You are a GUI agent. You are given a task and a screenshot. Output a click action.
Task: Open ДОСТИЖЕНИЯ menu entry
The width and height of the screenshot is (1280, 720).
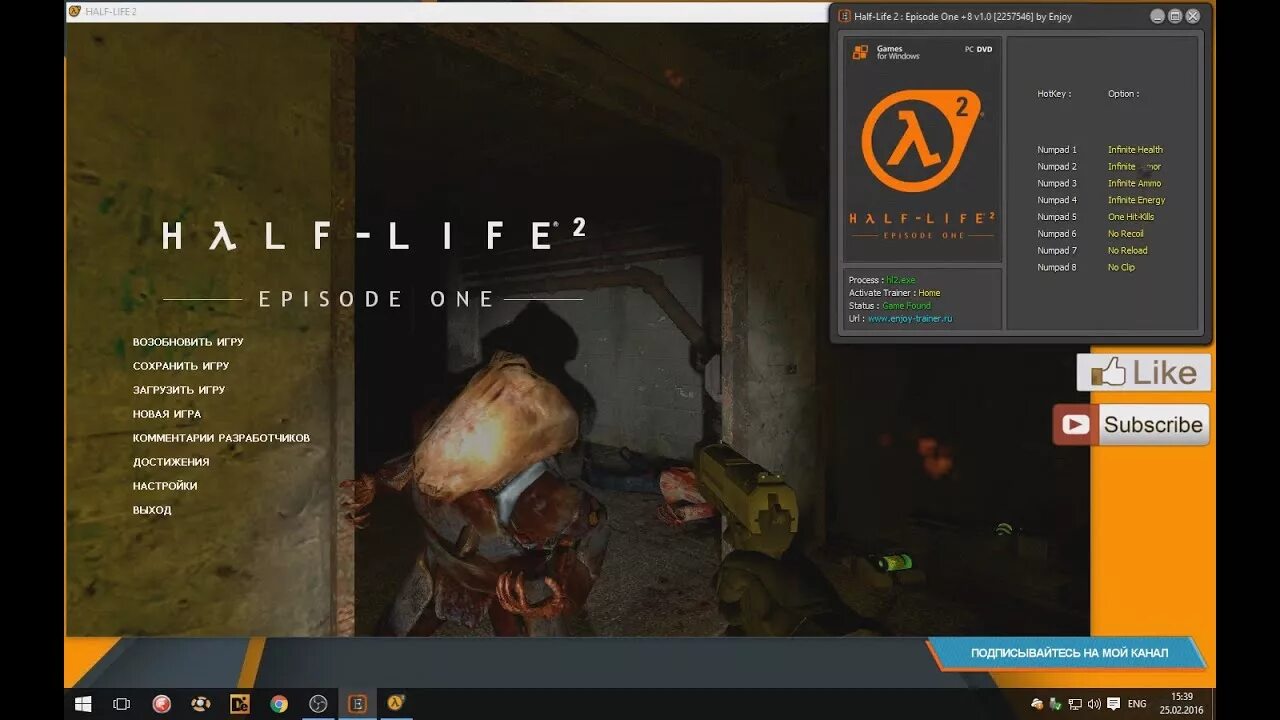click(171, 462)
